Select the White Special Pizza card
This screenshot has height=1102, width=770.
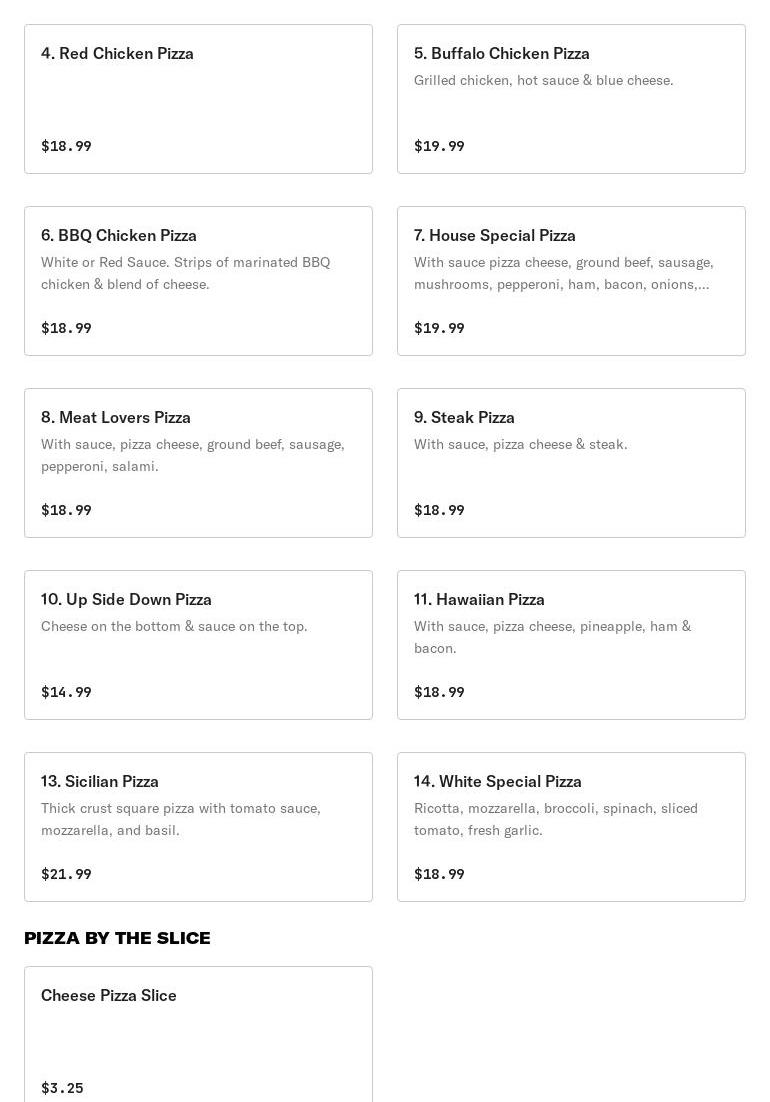coord(571,827)
